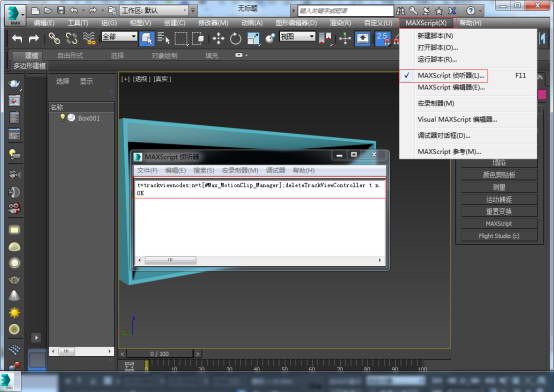Screen dimensions: 554x392
Task: Open the reference coordinate system dropdown 视图
Action: pos(297,36)
